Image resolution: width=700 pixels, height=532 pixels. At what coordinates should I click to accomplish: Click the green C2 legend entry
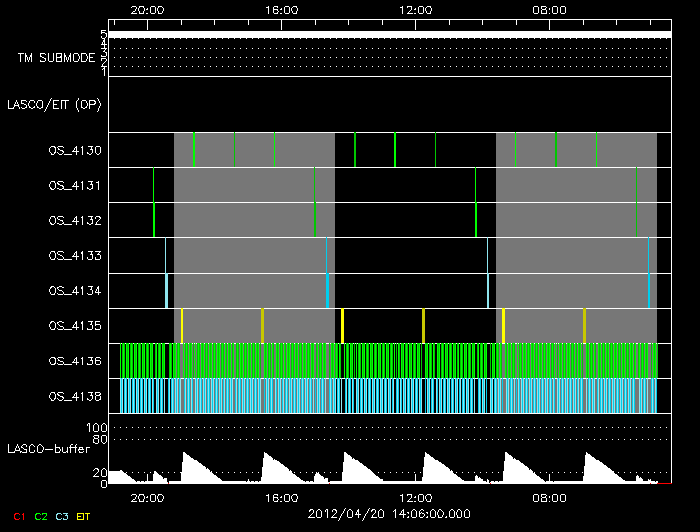(x=41, y=516)
